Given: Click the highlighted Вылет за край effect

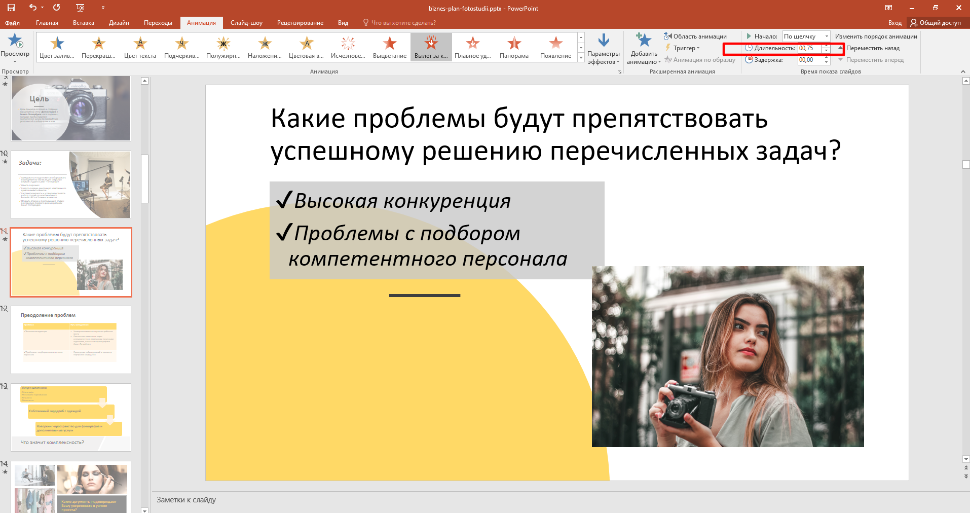Looking at the screenshot, I should click(431, 46).
